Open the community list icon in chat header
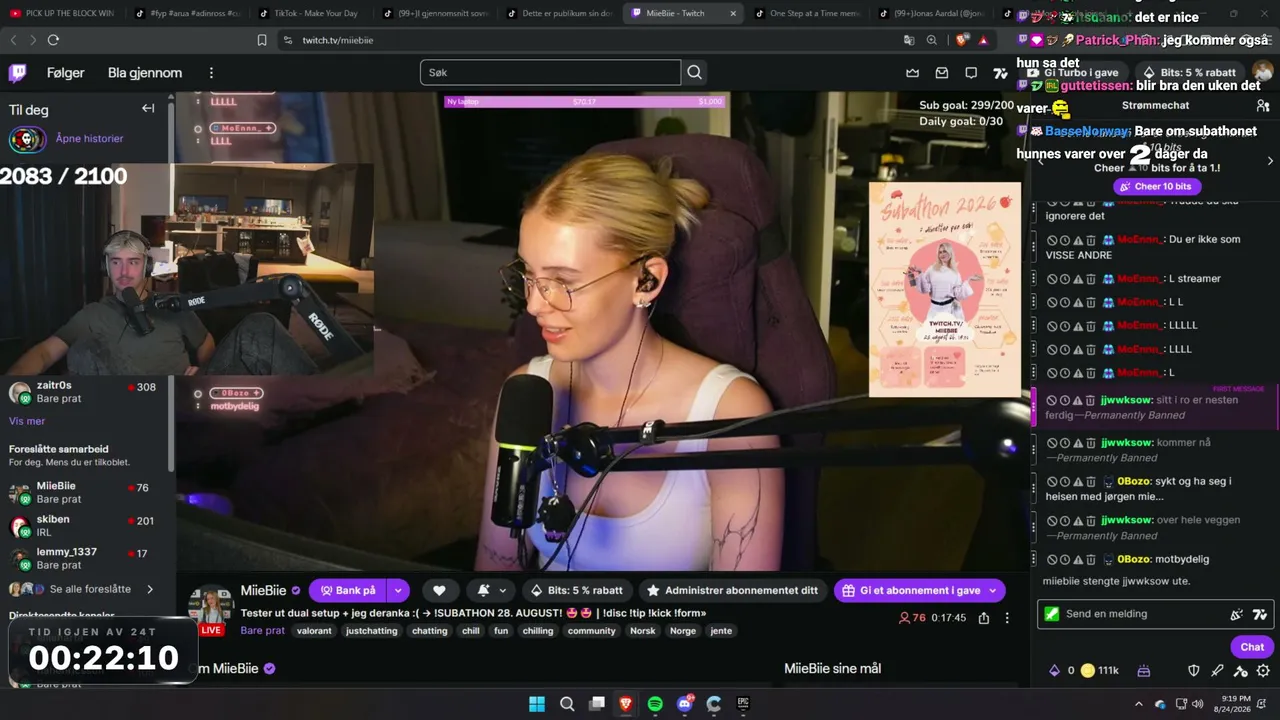This screenshot has height=720, width=1280. coord(1263,105)
